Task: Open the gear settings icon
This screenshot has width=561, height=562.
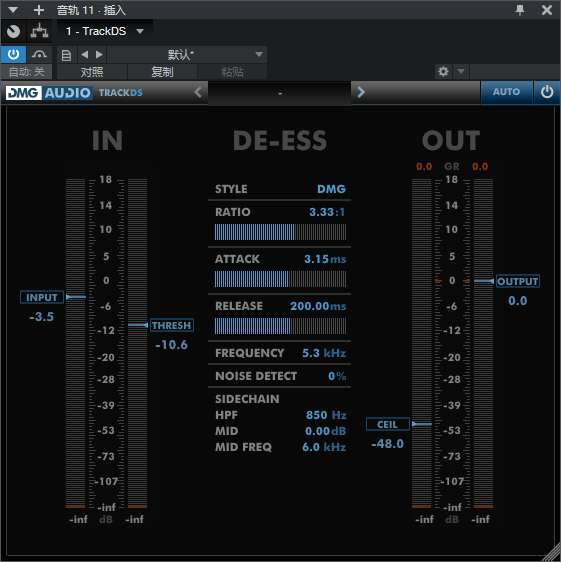Action: 443,72
